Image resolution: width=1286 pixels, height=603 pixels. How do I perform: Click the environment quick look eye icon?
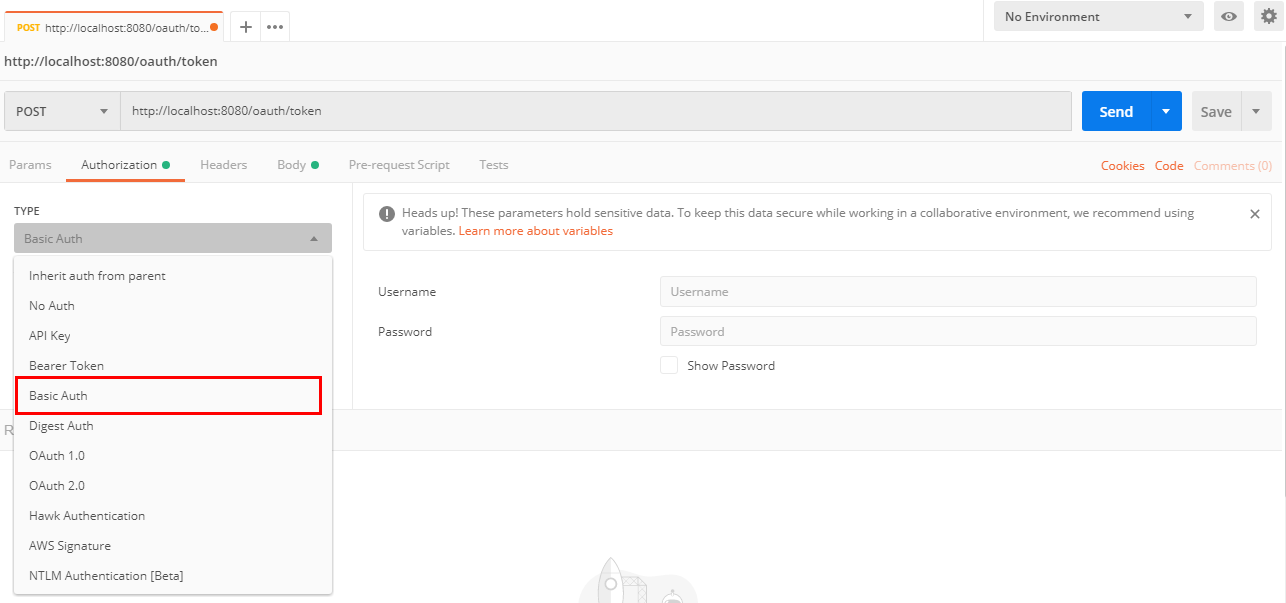click(1229, 16)
